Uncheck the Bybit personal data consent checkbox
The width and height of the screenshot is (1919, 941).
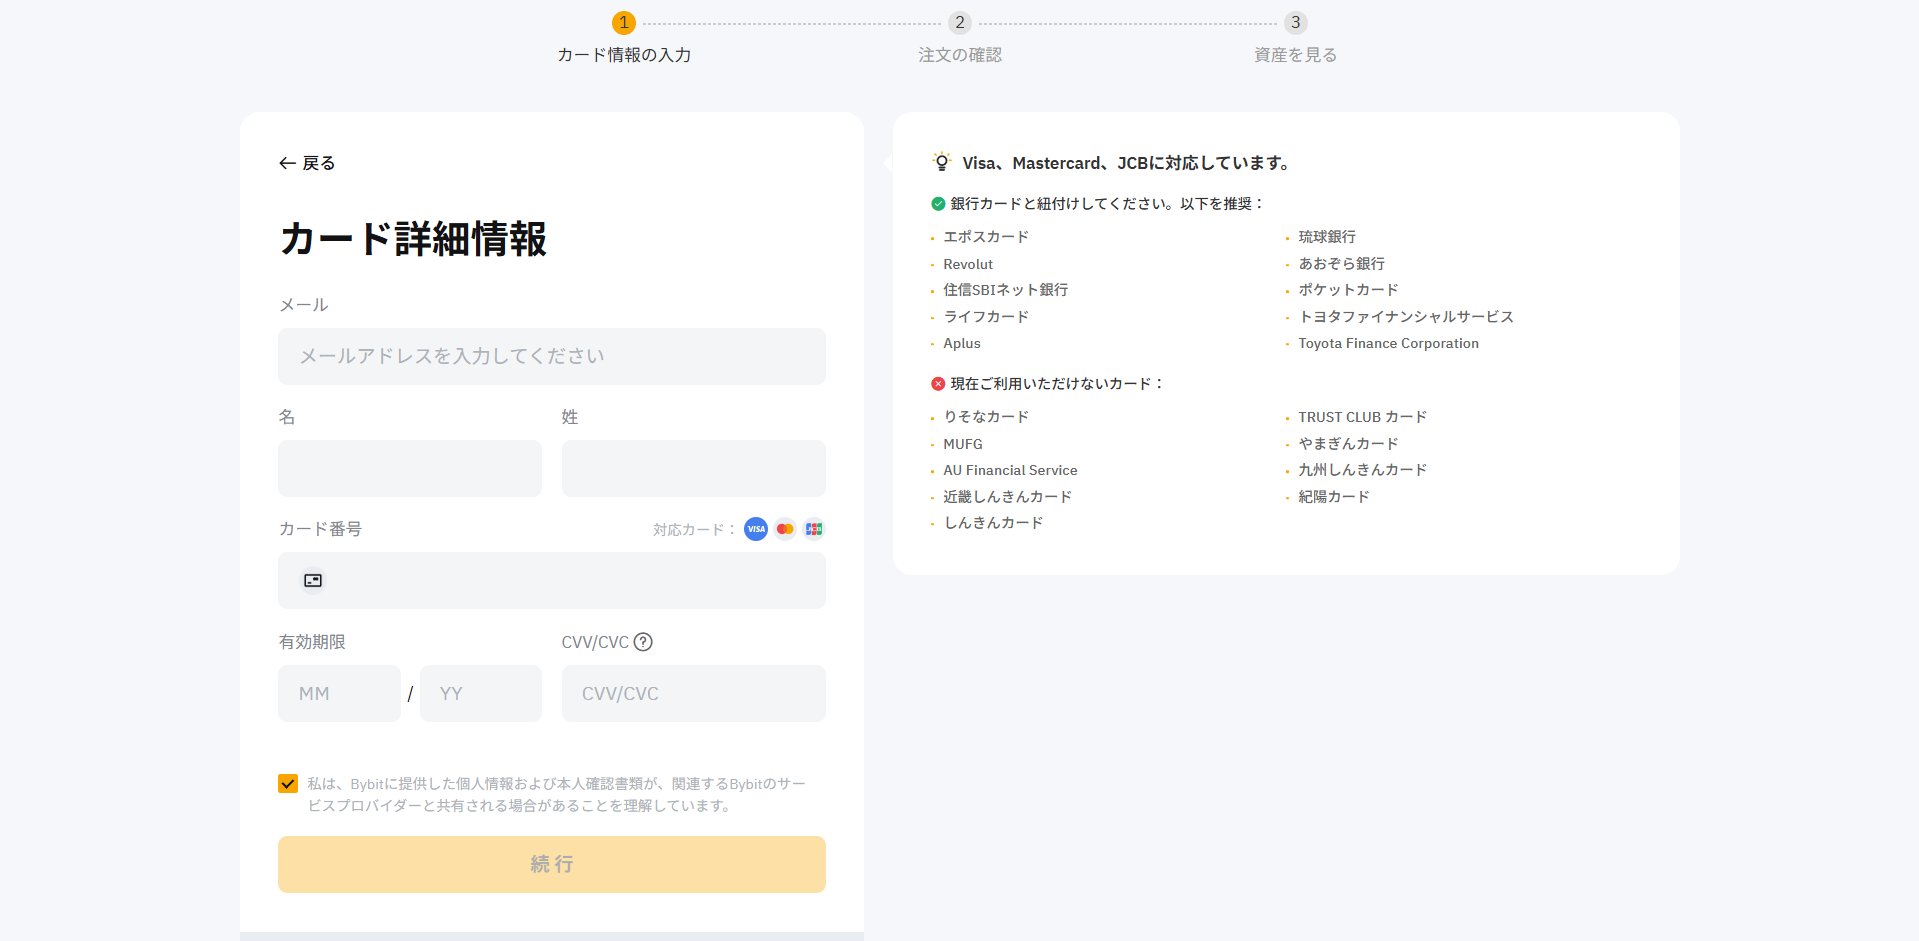point(288,783)
